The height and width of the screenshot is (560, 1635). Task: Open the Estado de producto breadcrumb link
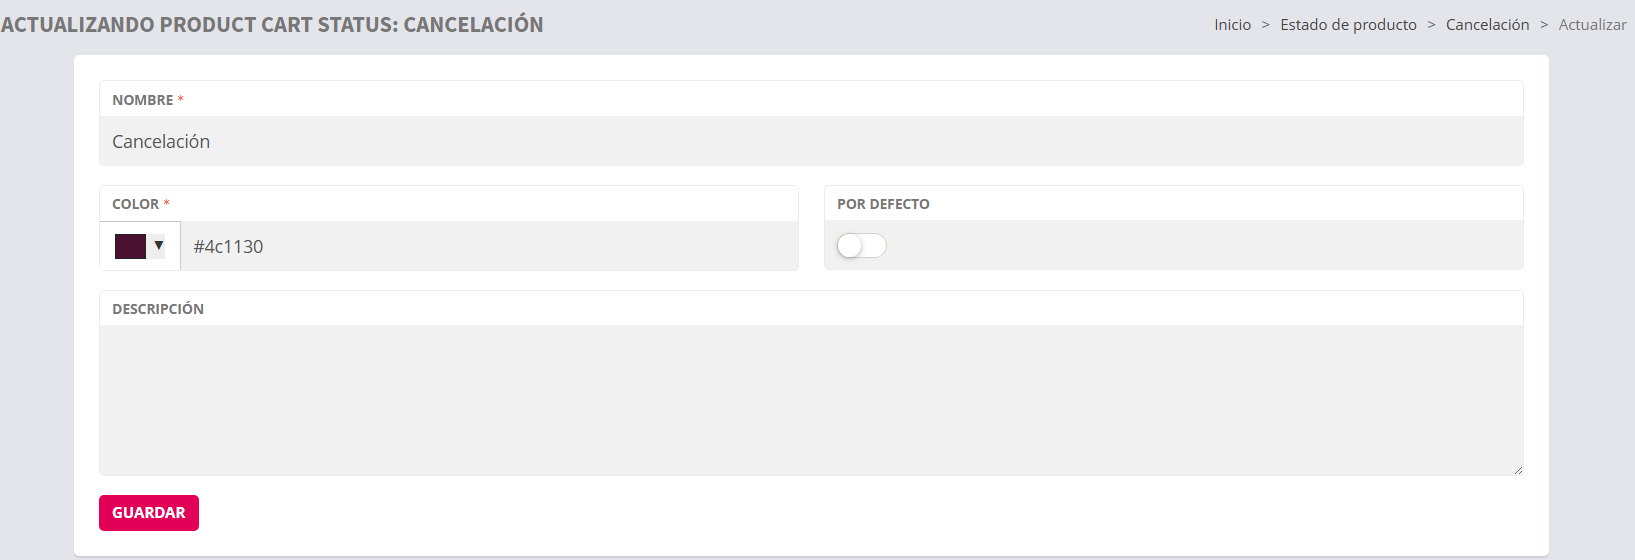click(1348, 25)
